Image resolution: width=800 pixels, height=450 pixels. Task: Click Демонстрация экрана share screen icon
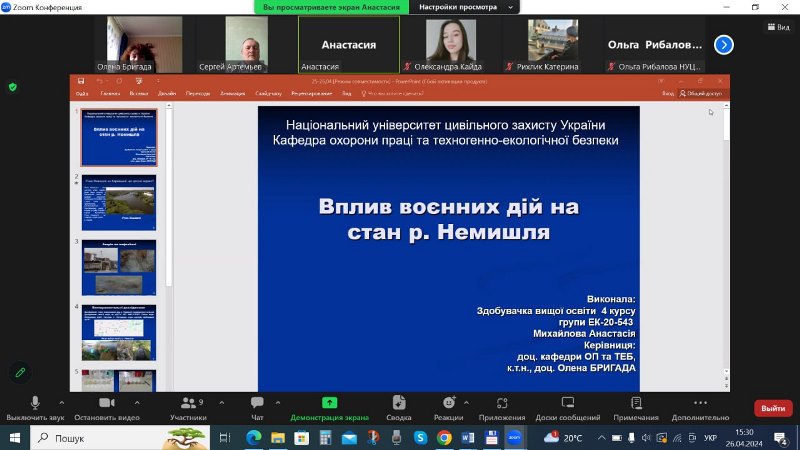[329, 402]
